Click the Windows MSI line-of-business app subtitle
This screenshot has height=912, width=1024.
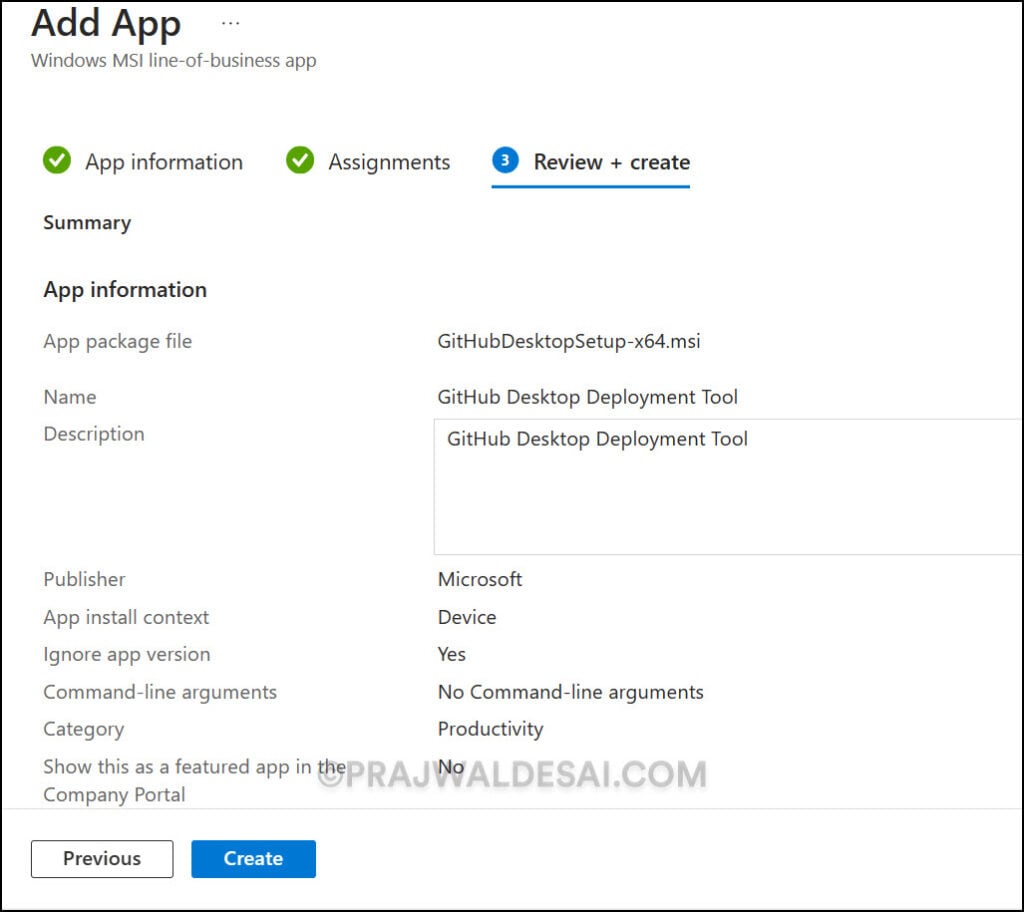[174, 61]
